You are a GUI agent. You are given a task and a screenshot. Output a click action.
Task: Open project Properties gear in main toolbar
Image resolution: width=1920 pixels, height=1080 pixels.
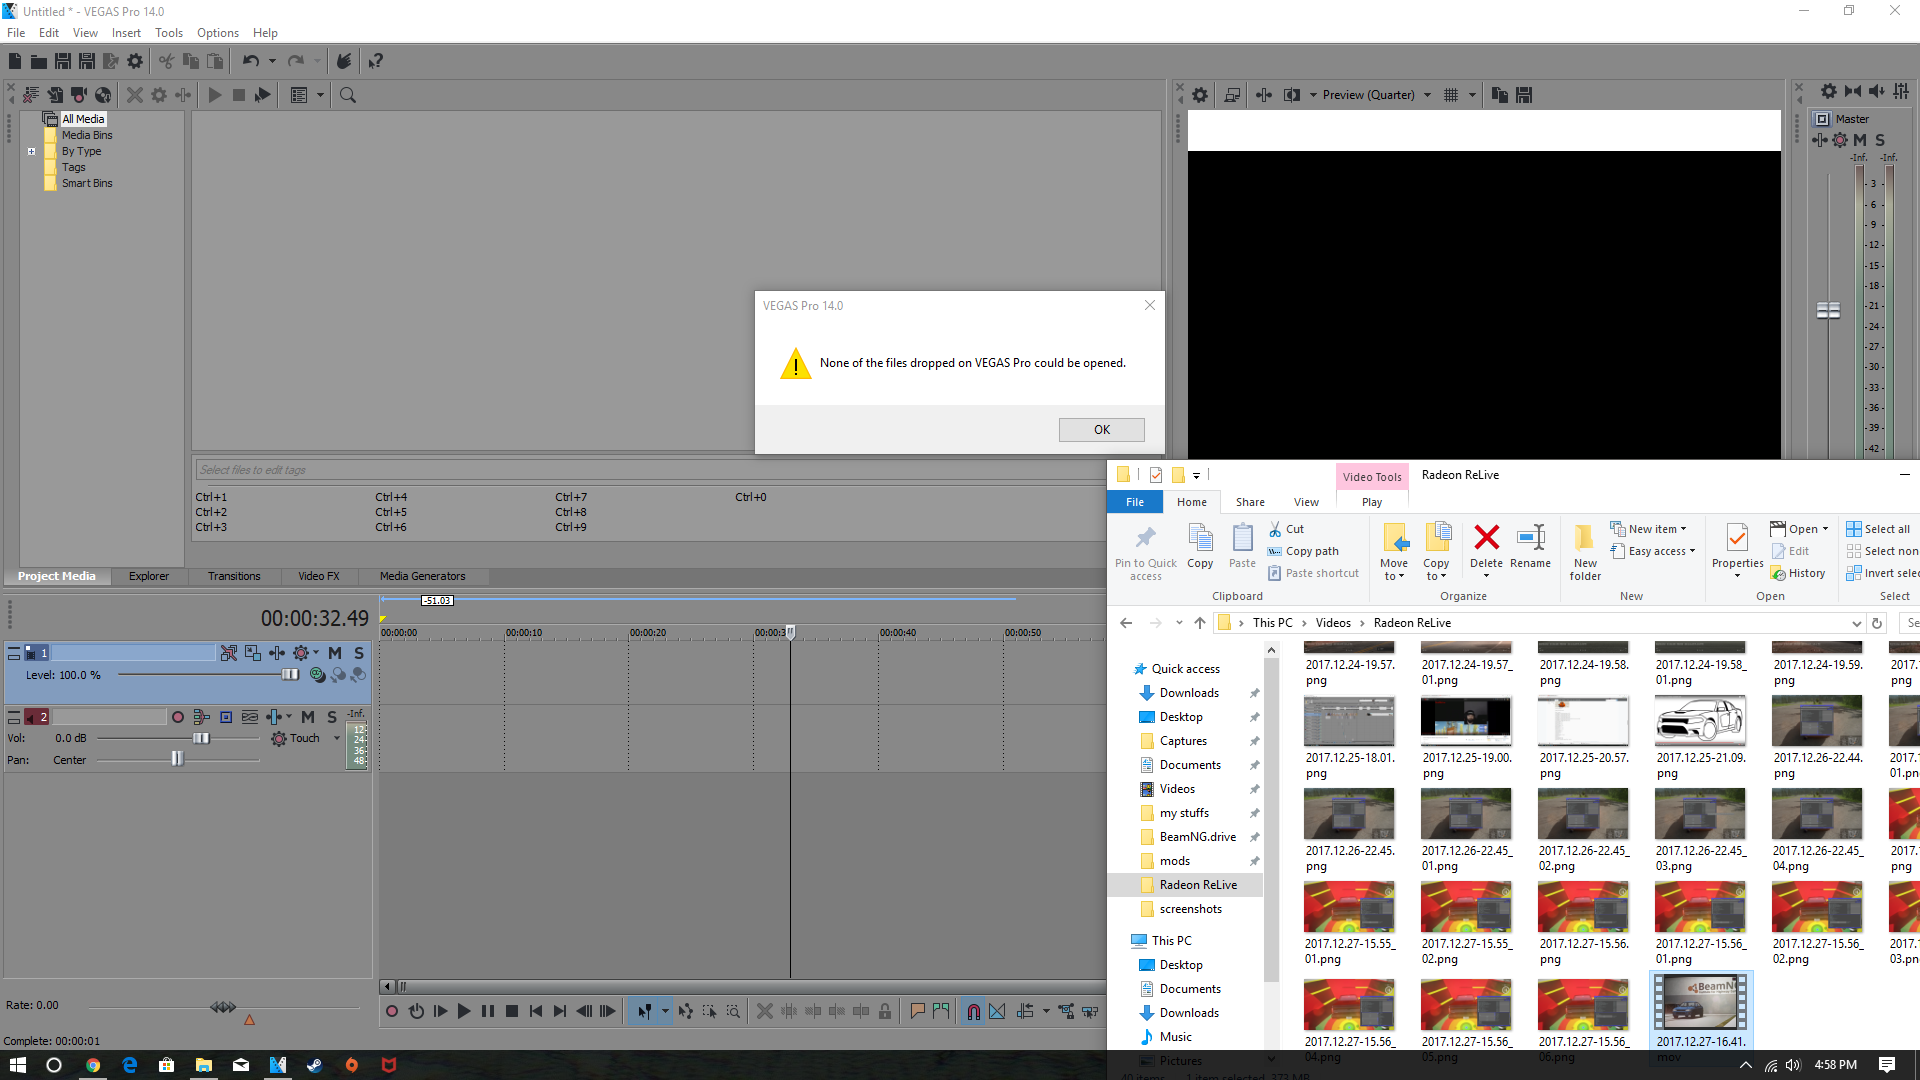[x=135, y=61]
